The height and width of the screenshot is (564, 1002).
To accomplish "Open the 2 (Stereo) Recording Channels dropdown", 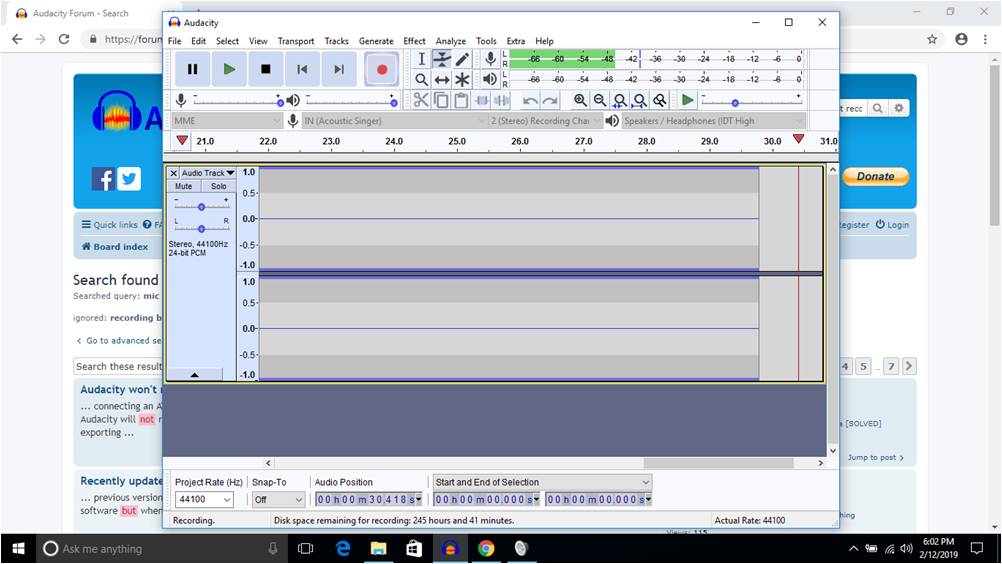I will tap(545, 121).
